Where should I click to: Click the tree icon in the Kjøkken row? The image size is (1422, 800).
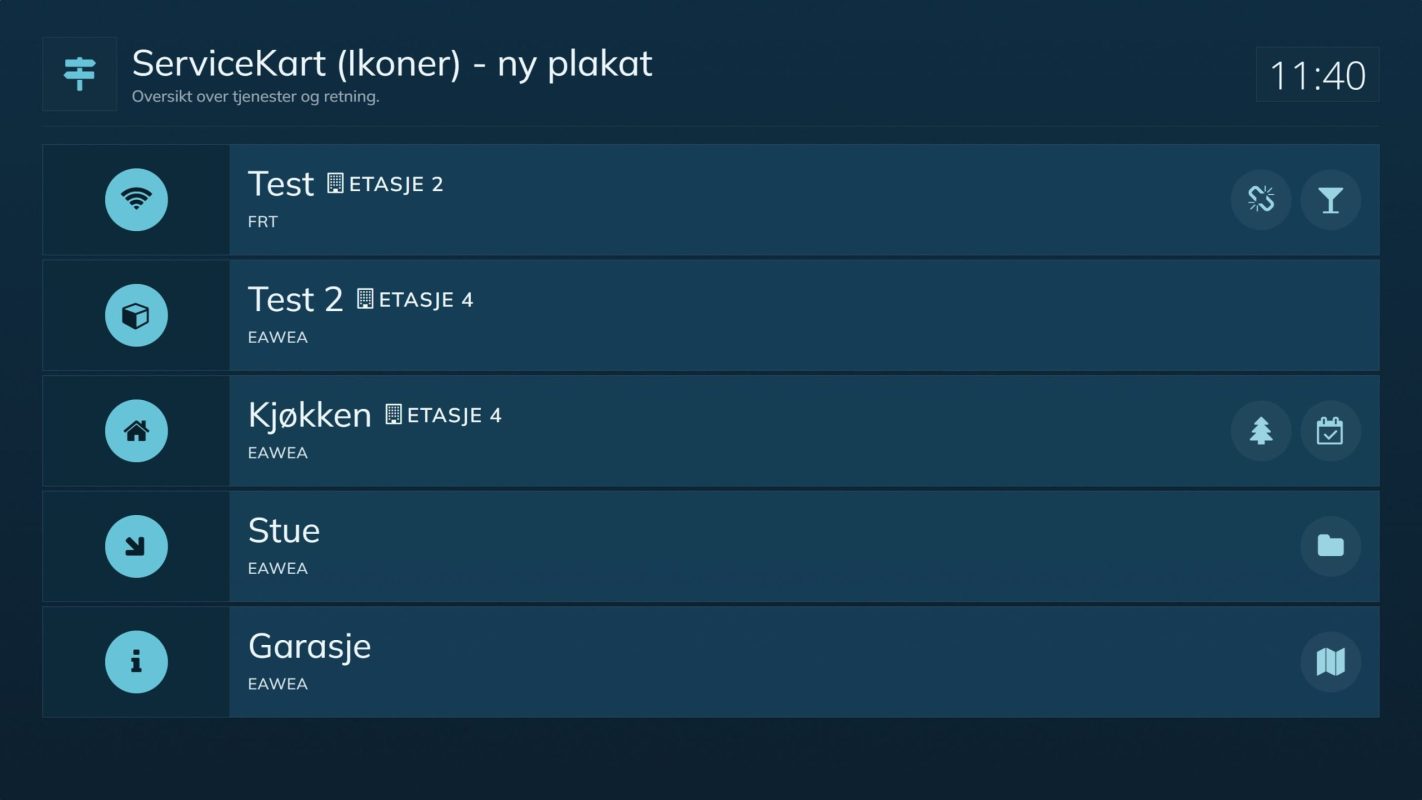point(1261,431)
